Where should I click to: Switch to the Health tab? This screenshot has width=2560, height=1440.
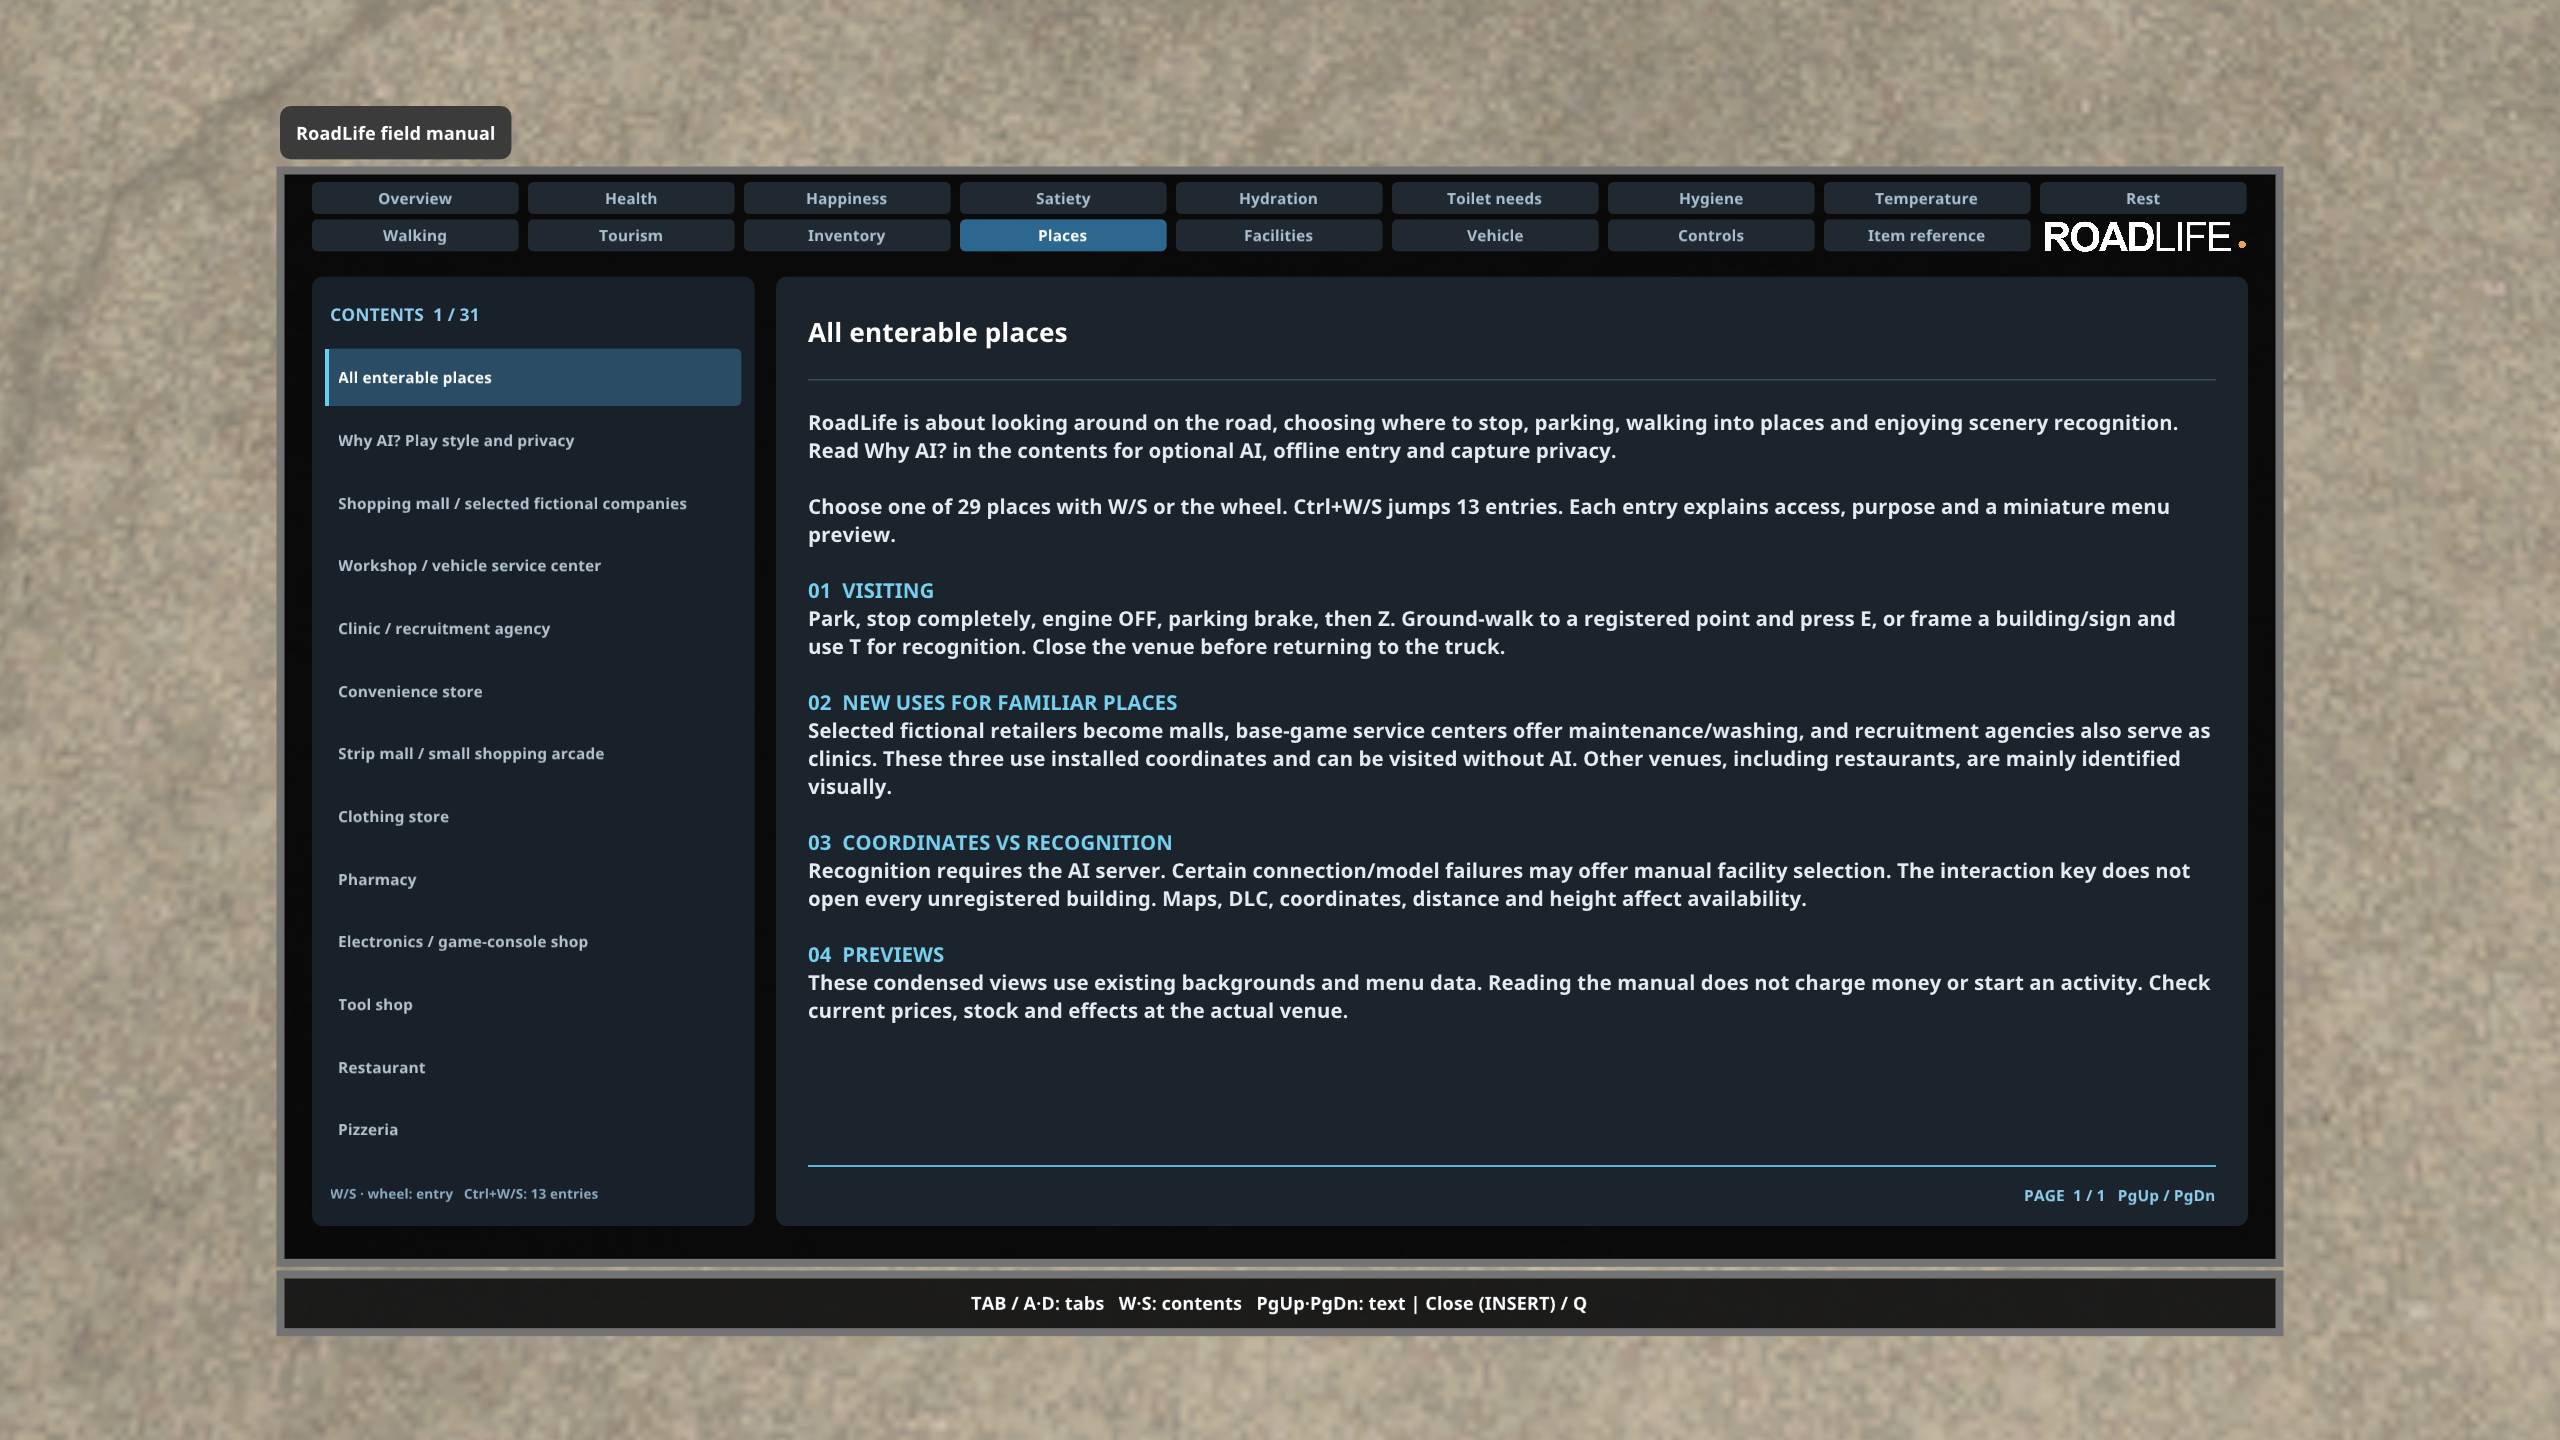click(631, 198)
